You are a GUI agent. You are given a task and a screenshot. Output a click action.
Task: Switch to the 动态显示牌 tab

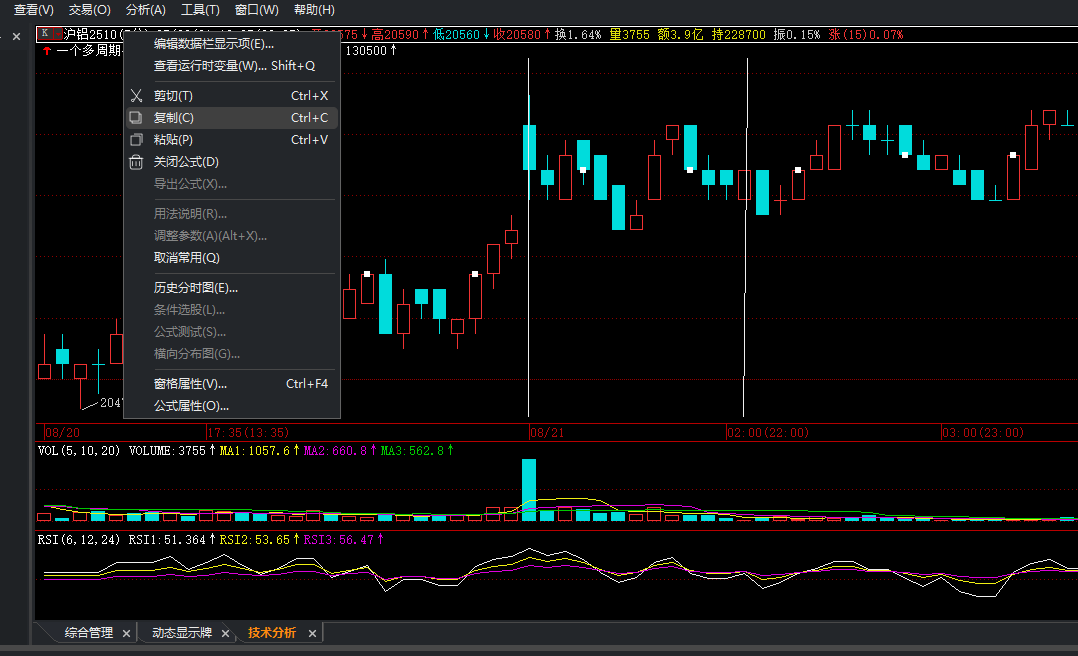(181, 633)
